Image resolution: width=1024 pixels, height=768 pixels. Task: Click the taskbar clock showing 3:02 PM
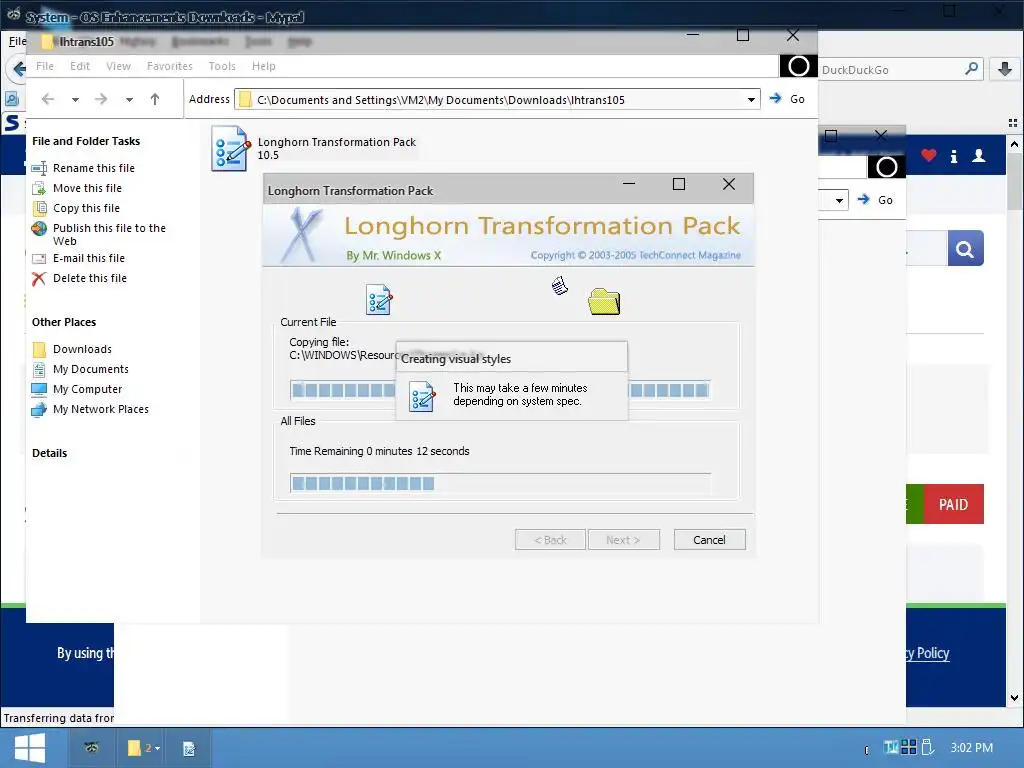tap(972, 748)
